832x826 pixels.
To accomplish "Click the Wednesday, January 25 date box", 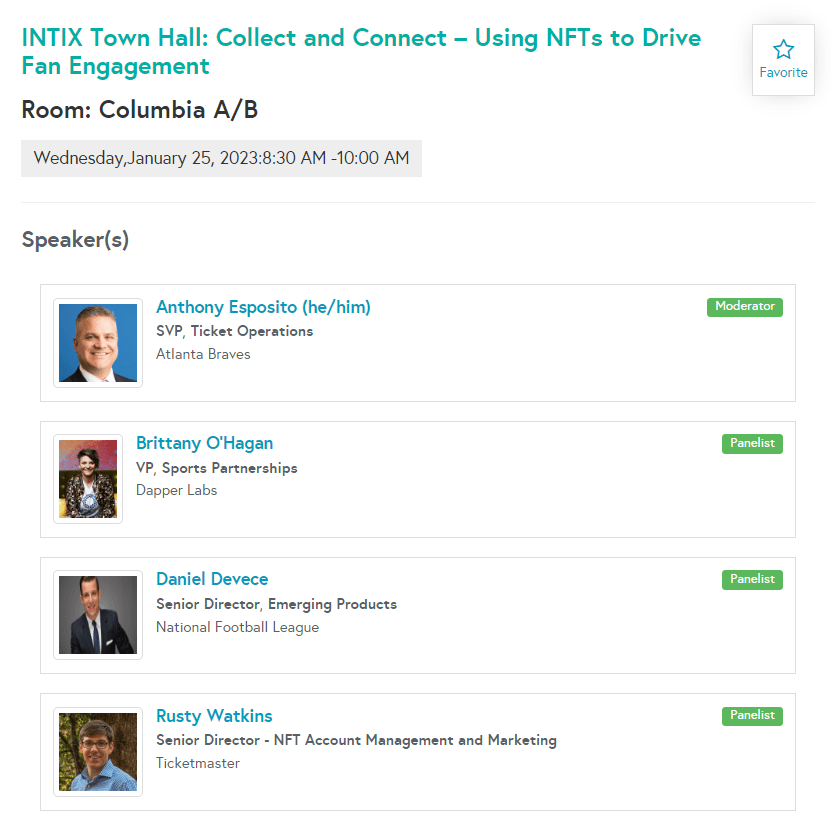I will [221, 158].
